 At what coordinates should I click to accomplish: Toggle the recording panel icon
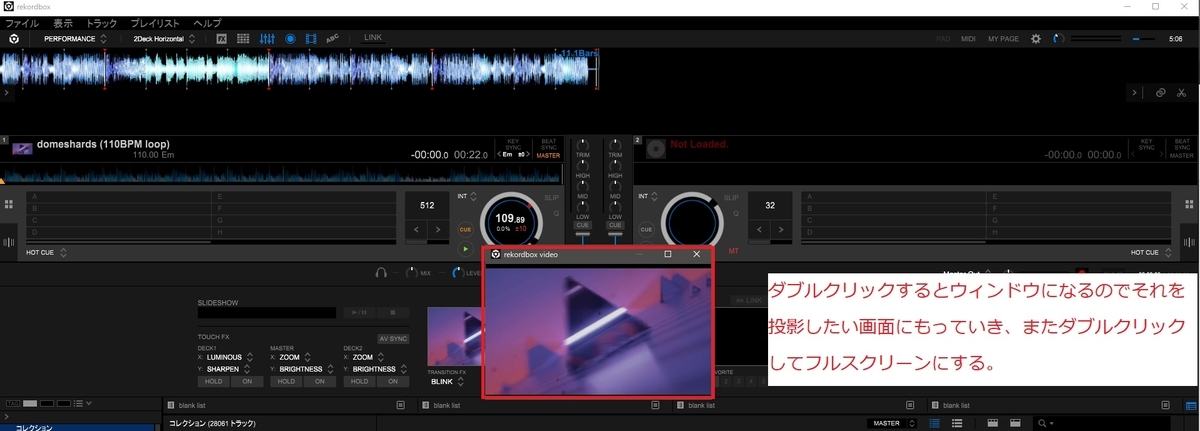pos(290,39)
